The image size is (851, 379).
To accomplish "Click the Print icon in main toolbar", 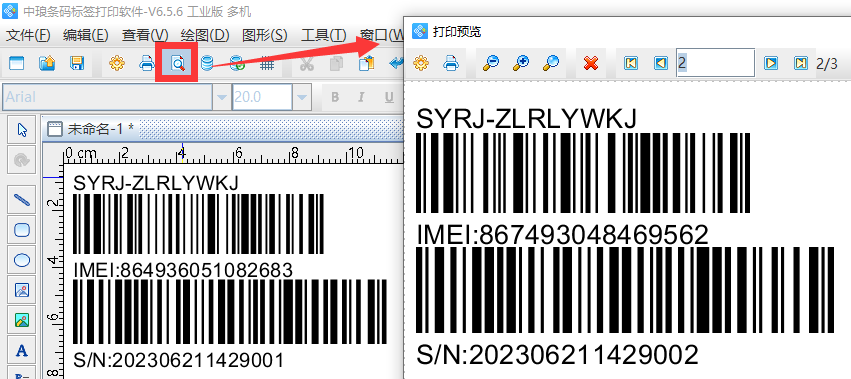I will pyautogui.click(x=147, y=64).
